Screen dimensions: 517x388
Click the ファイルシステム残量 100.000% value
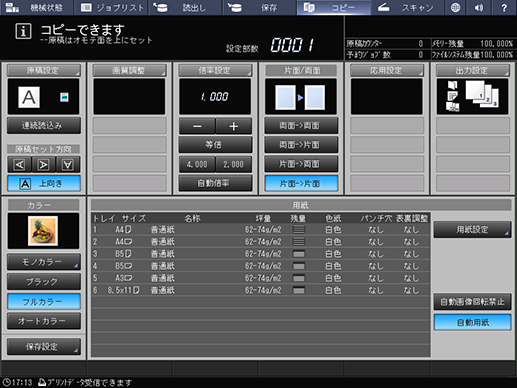click(x=496, y=55)
